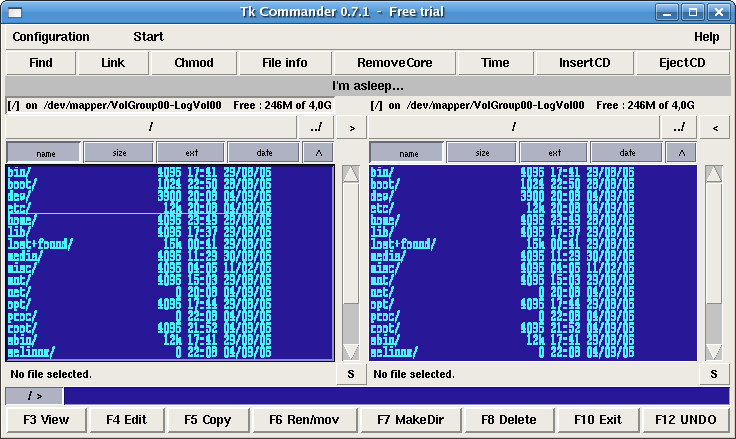Image resolution: width=736 pixels, height=439 pixels.
Task: Click right panel scrollbar down arrow
Action: point(714,352)
